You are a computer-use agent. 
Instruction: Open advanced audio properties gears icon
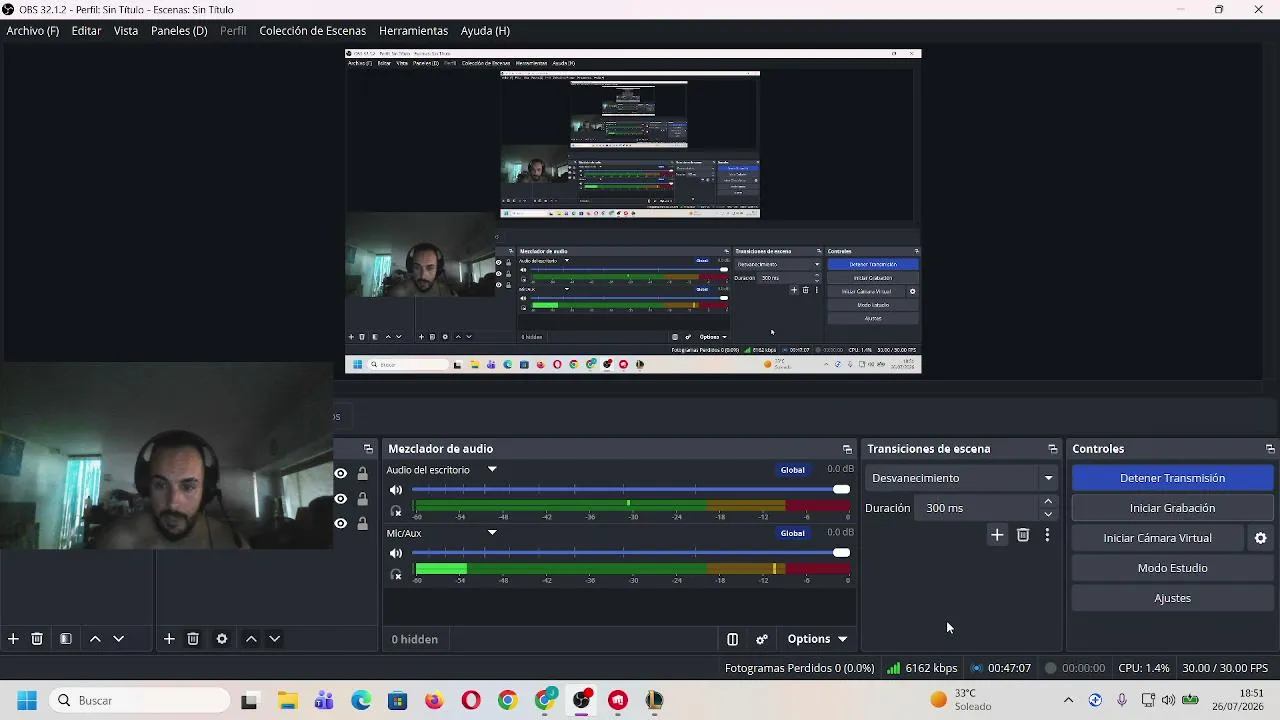pyautogui.click(x=761, y=639)
